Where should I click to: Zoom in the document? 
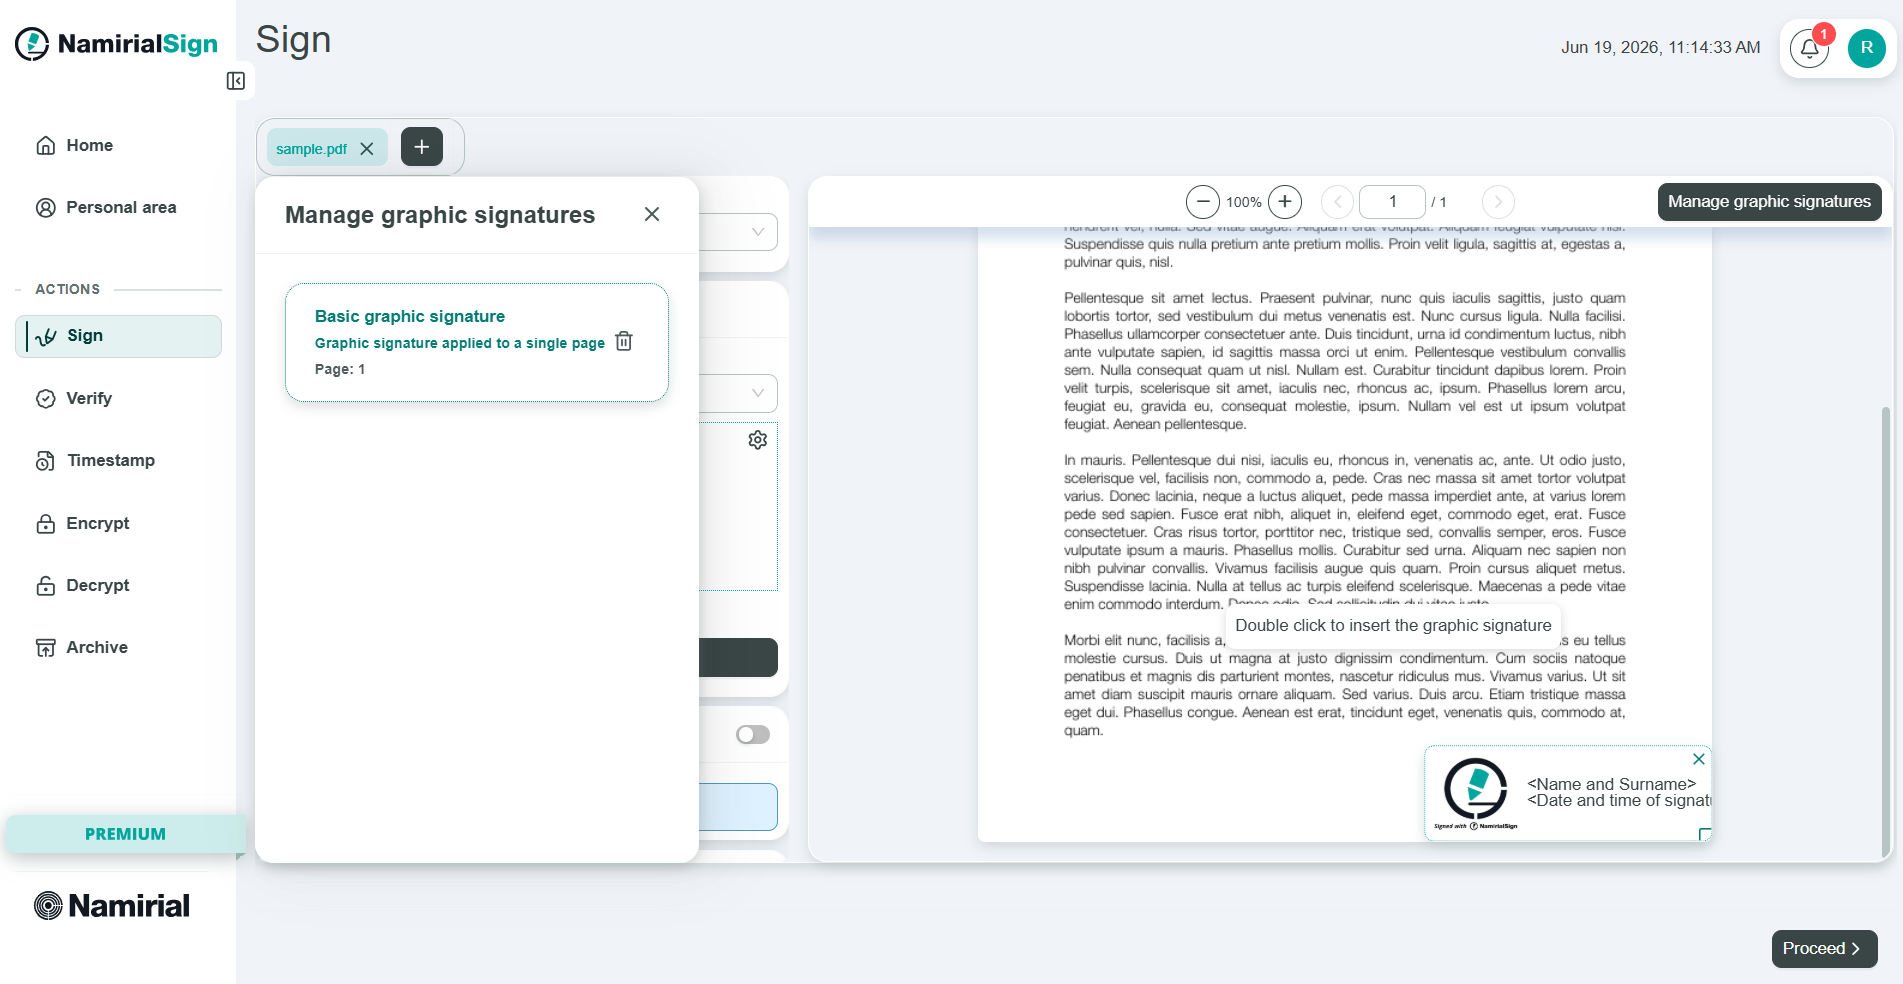(x=1285, y=202)
